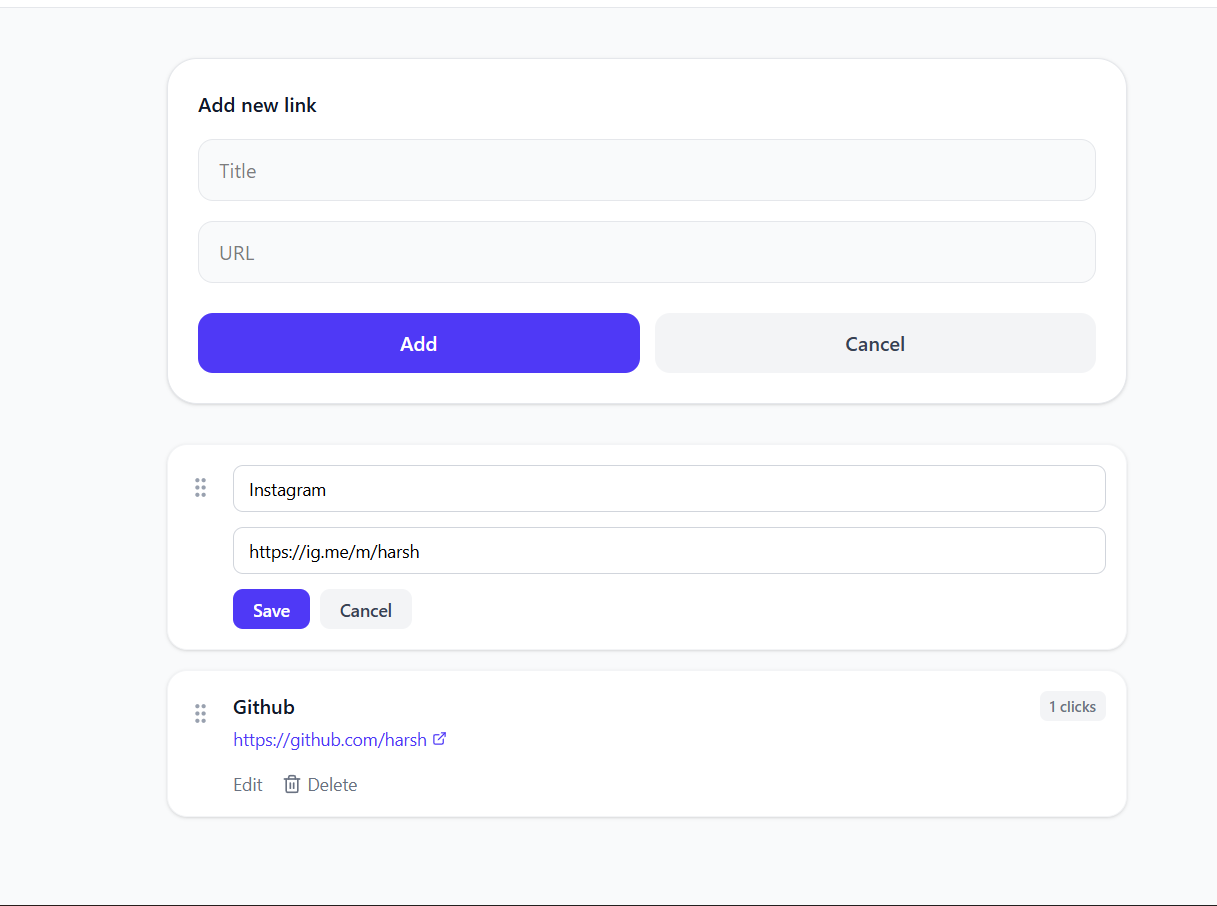Cancel adding a new link
Image resolution: width=1217 pixels, height=906 pixels.
(874, 343)
